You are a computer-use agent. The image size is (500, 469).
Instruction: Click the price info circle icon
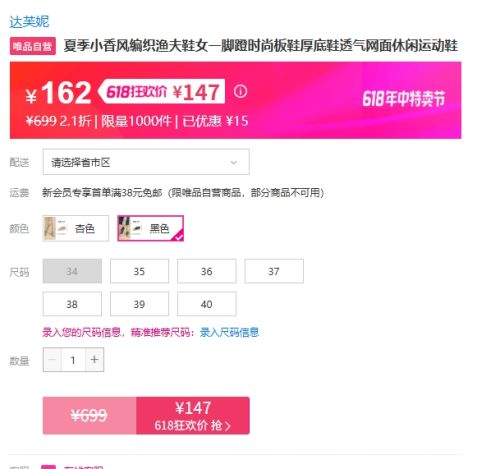[x=240, y=91]
